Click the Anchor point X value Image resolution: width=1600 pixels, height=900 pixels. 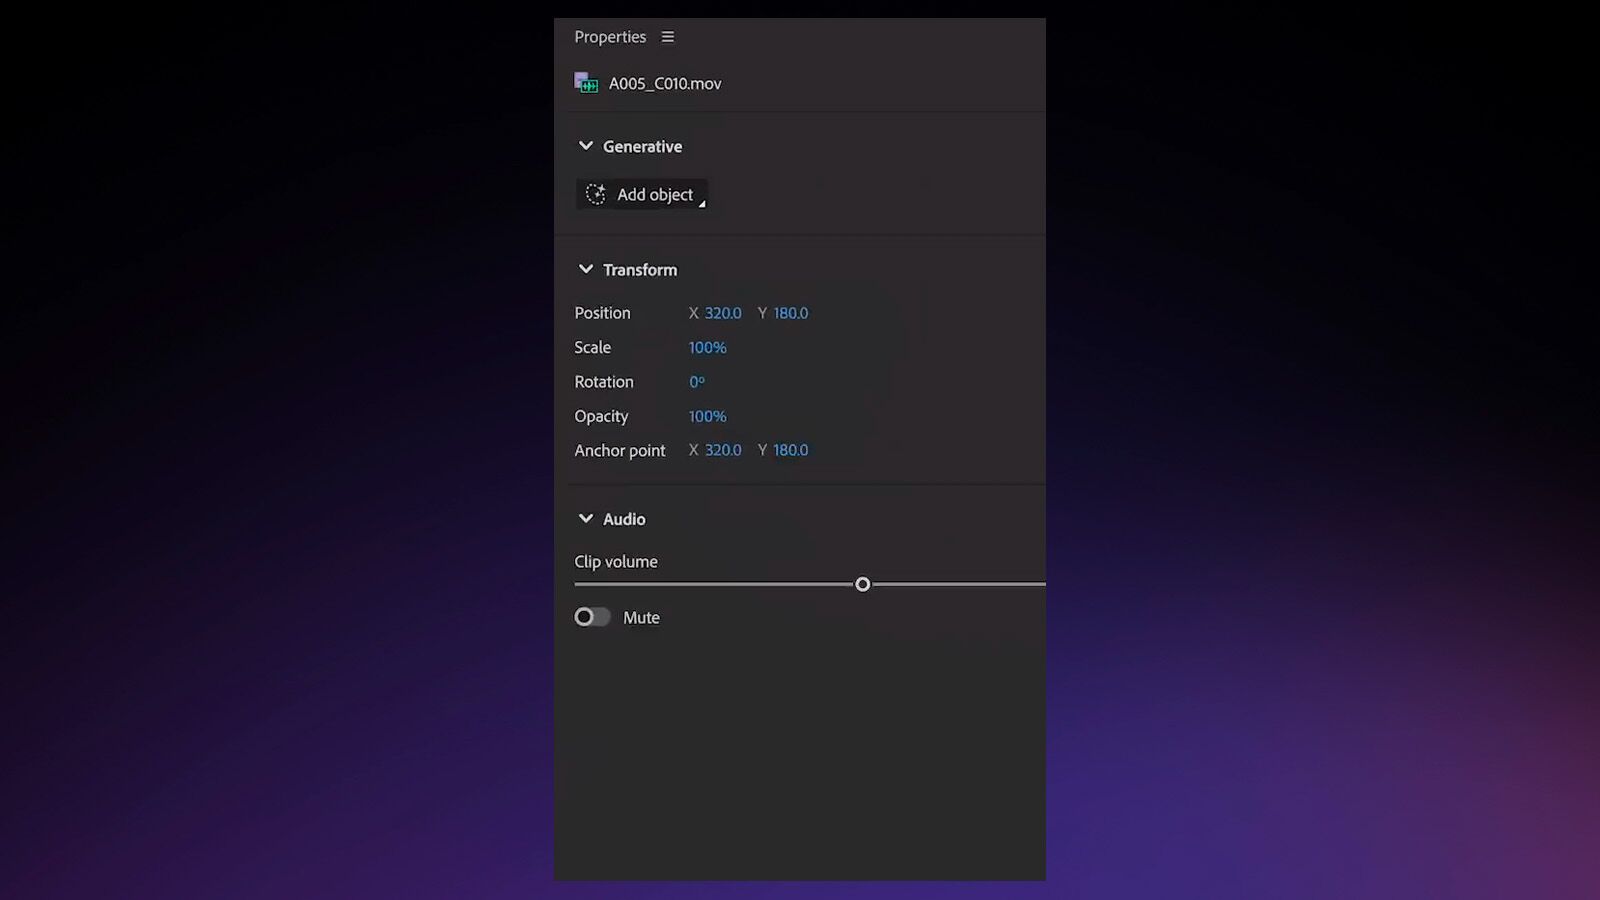tap(722, 449)
